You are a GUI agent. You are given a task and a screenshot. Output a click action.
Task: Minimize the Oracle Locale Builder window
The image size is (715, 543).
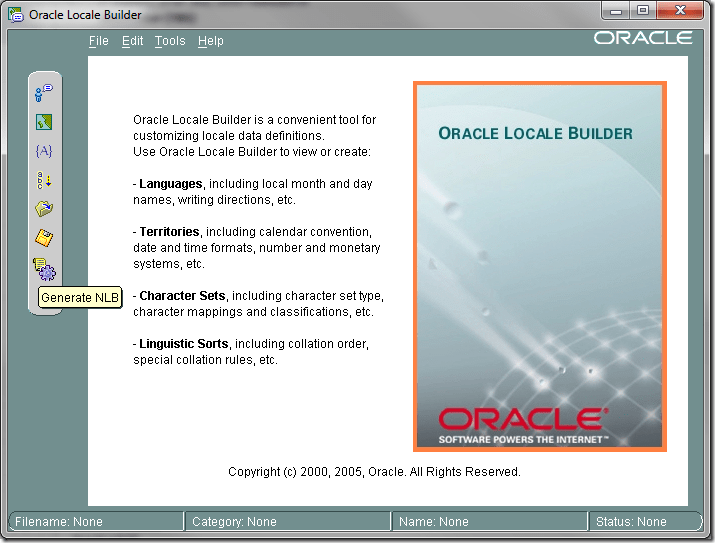(616, 10)
